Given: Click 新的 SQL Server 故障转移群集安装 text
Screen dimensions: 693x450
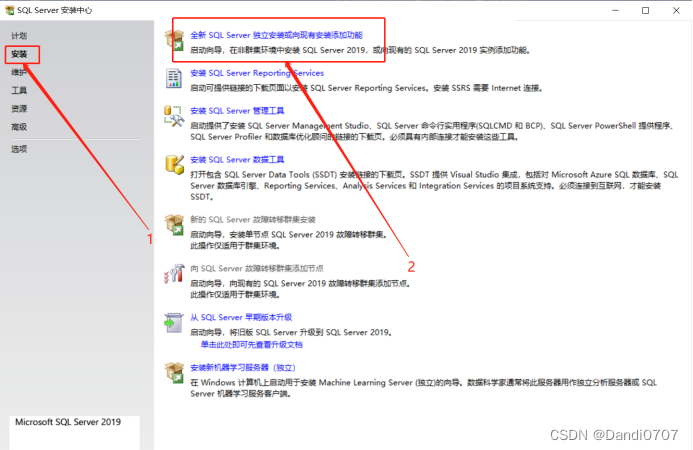Looking at the screenshot, I should (253, 220).
